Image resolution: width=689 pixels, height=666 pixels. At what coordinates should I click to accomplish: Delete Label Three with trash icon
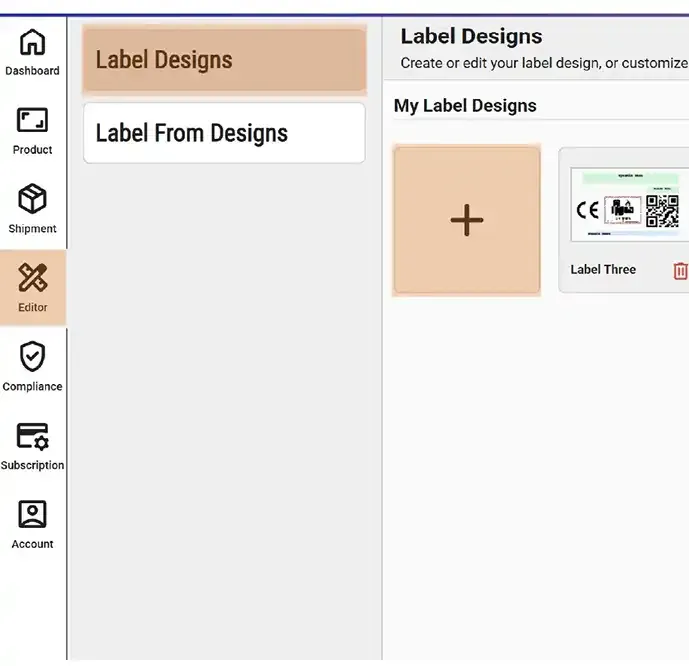coord(681,271)
